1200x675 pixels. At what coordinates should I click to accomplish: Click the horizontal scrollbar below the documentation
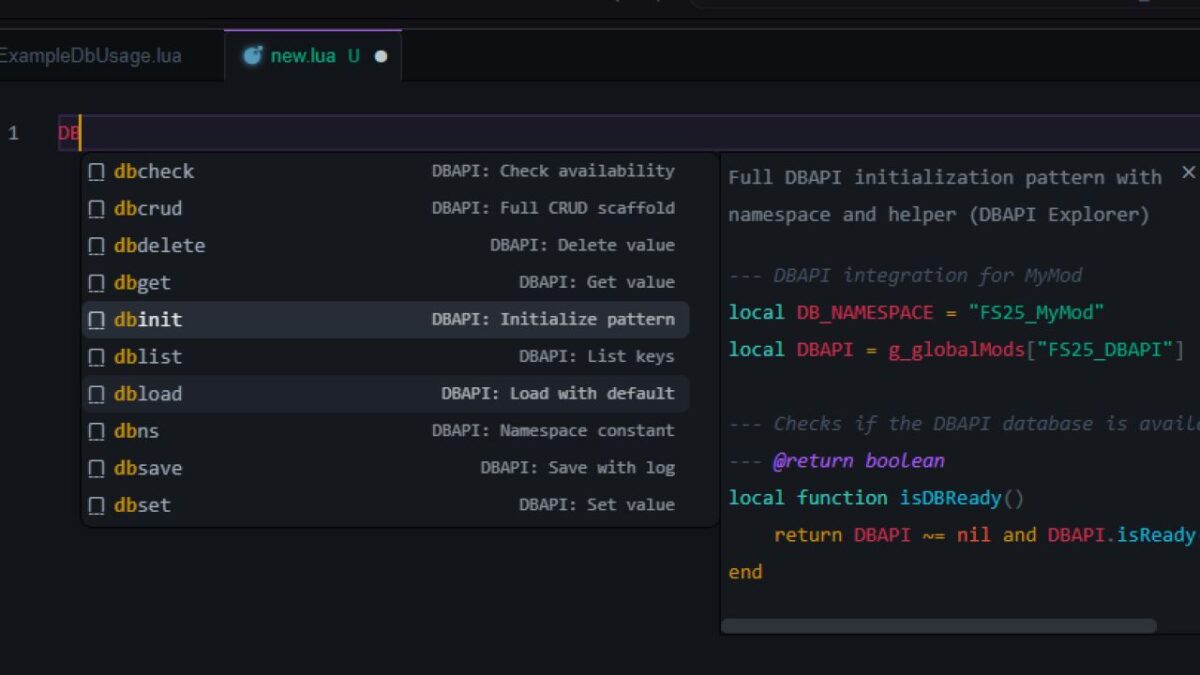(x=940, y=624)
